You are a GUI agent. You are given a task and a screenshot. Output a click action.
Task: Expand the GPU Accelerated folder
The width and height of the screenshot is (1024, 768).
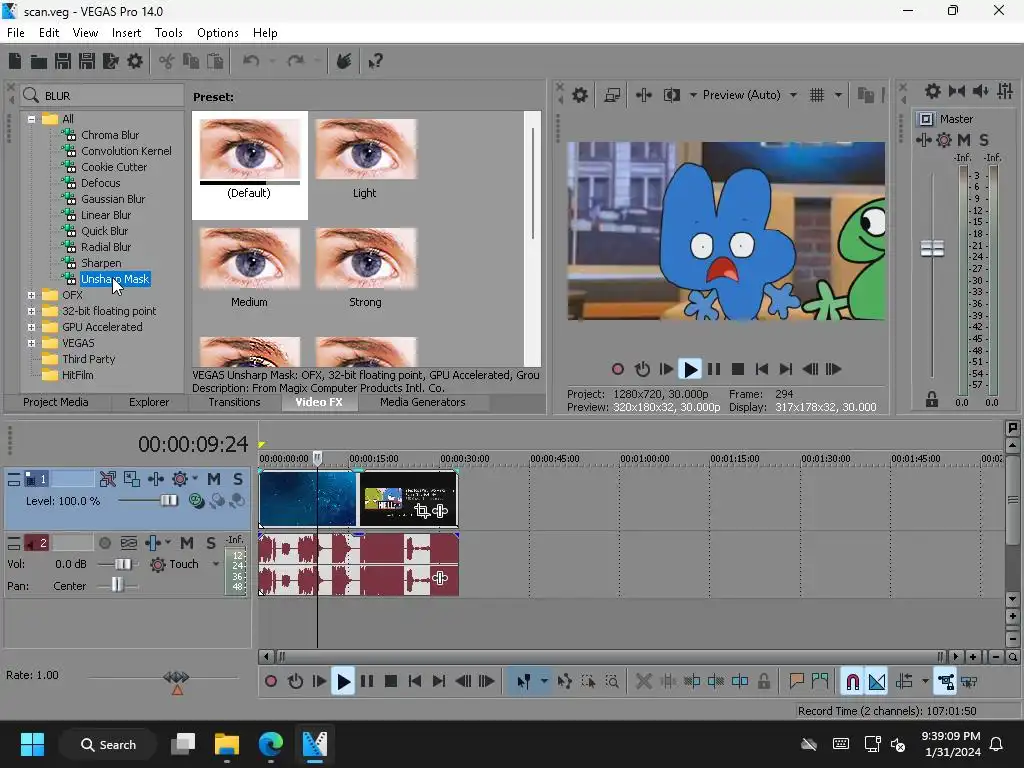(x=31, y=327)
